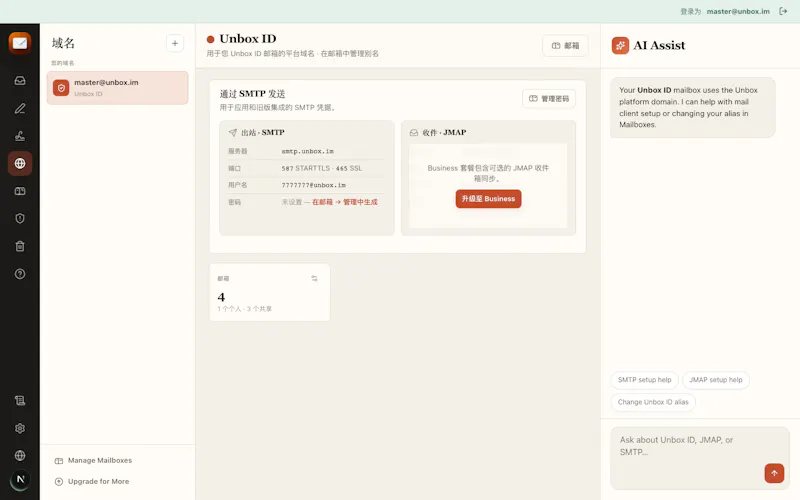Click the 管理密码 button
The height and width of the screenshot is (500, 800).
(549, 98)
